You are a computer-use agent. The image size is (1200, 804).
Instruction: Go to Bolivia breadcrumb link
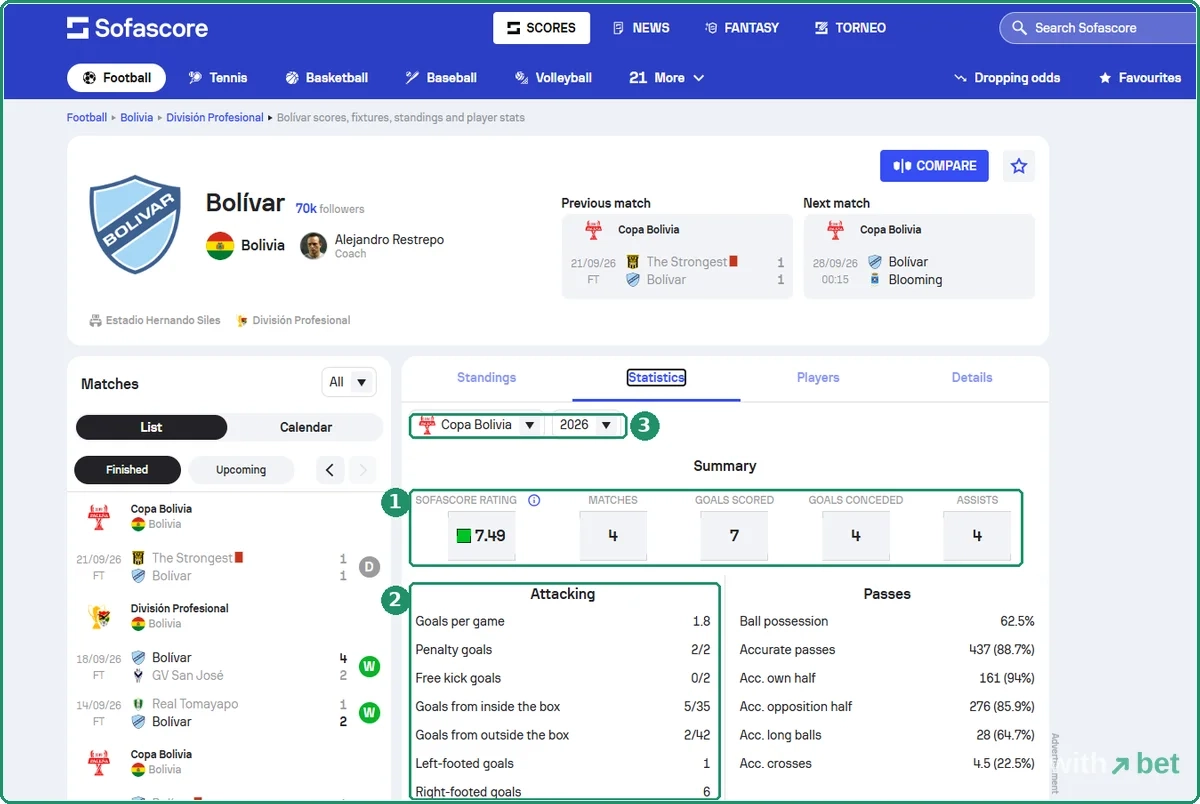pos(137,118)
